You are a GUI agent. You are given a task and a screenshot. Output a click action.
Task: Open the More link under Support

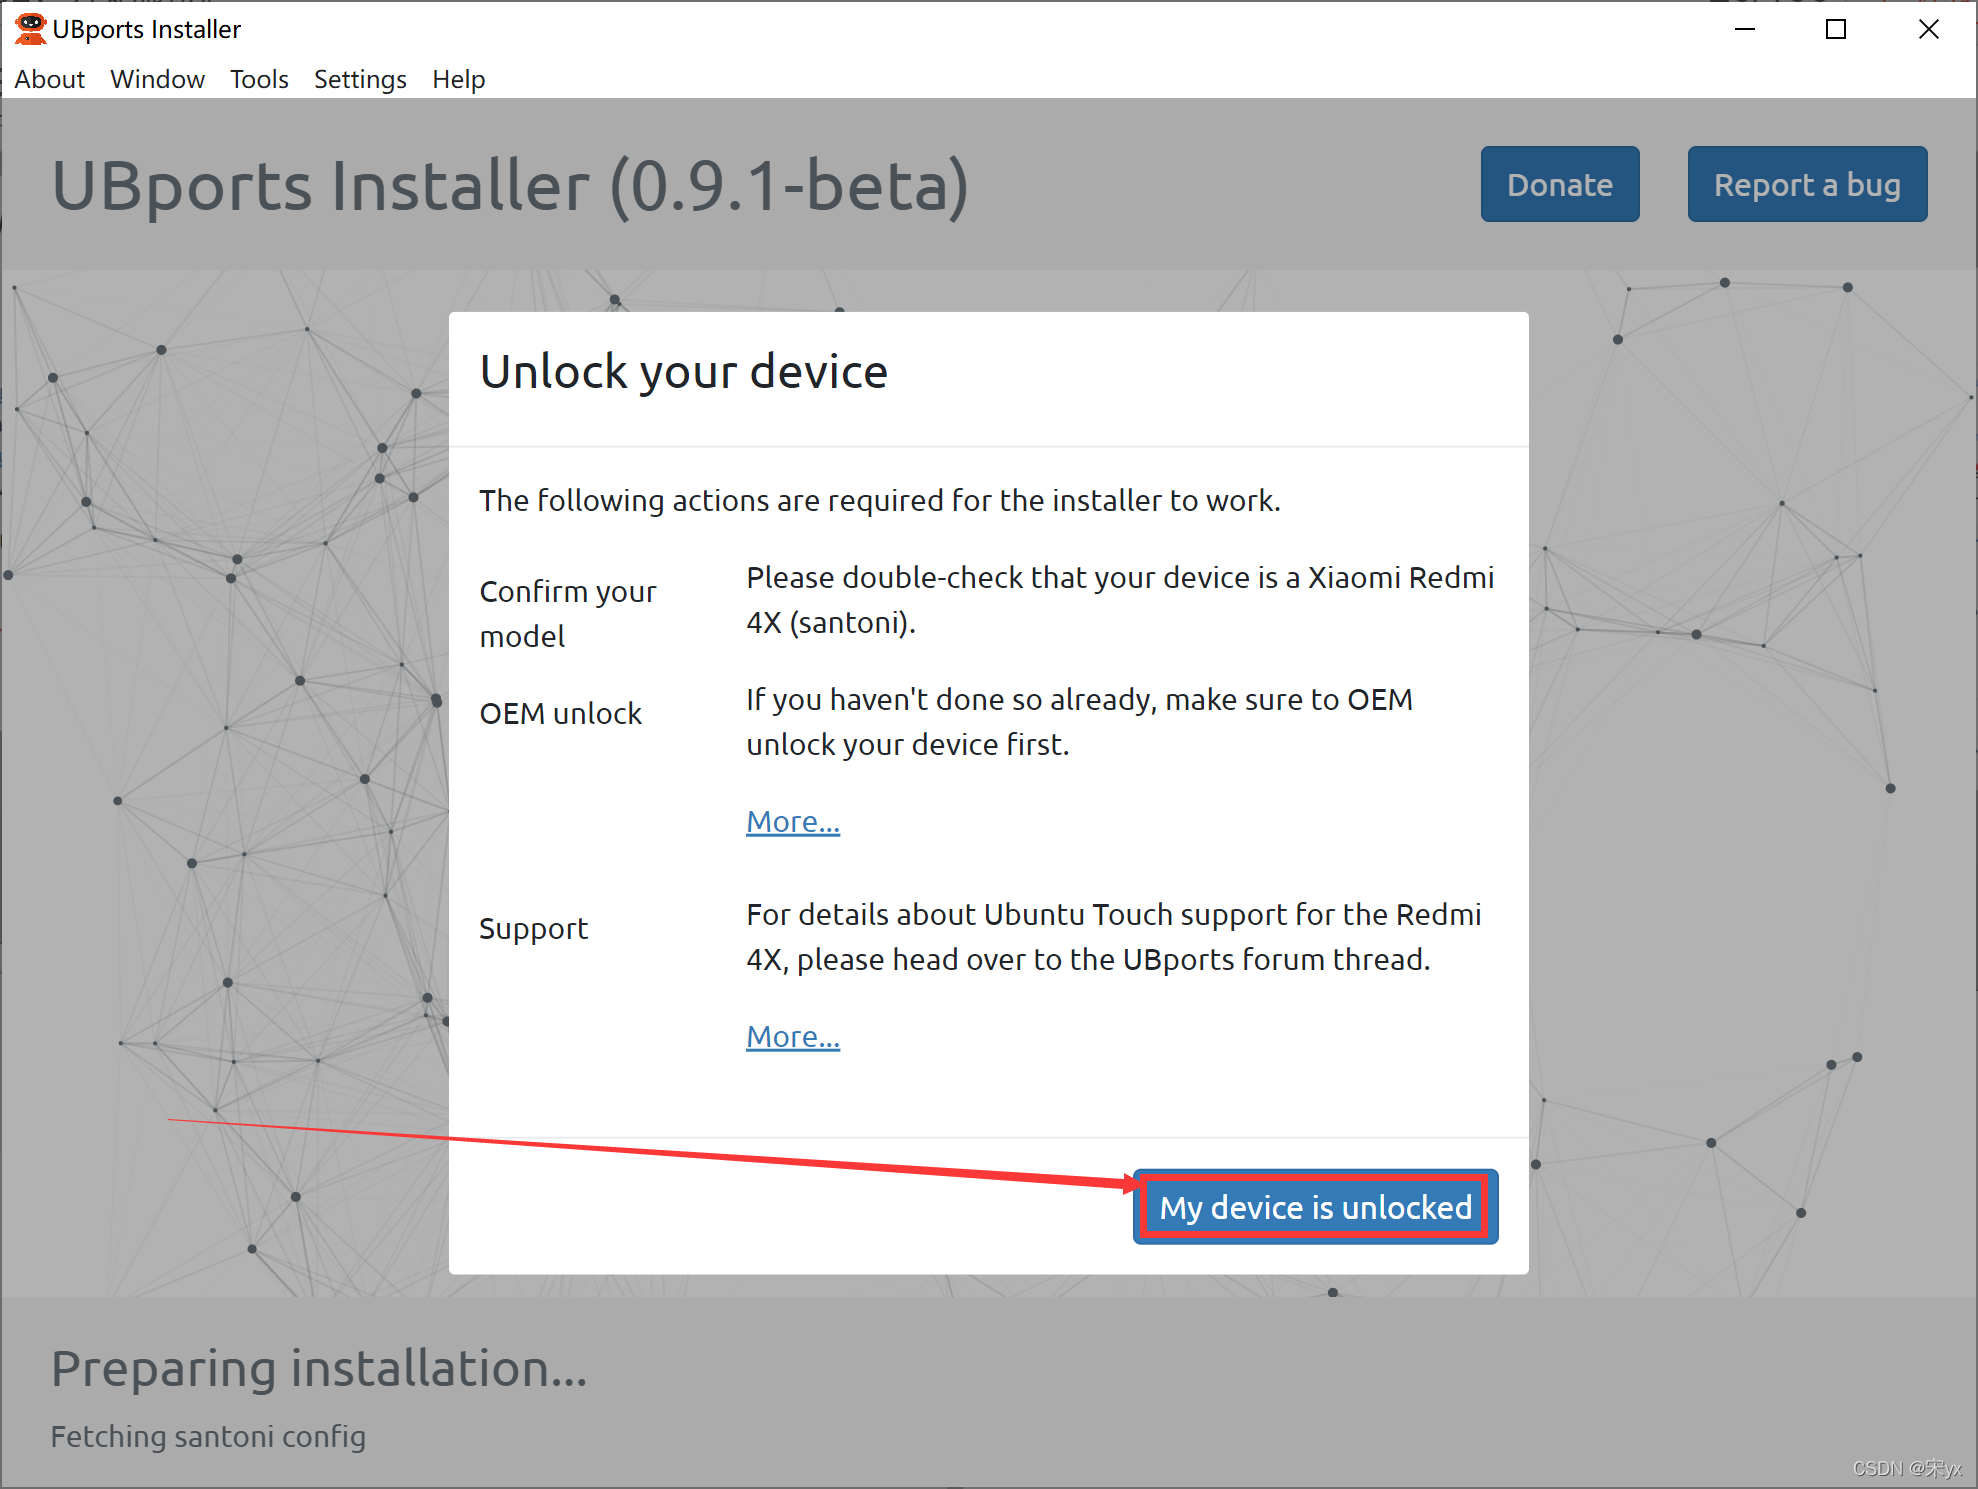coord(793,1036)
